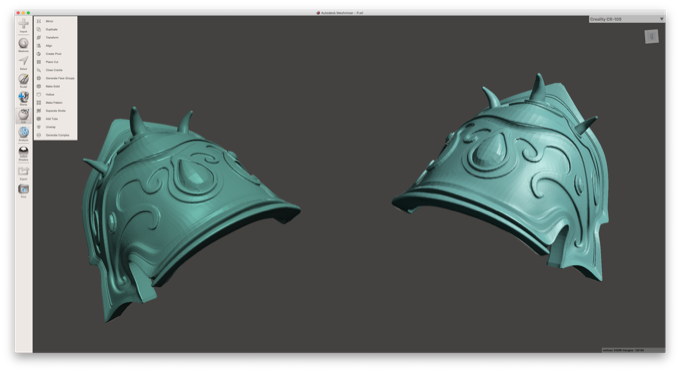Select Generate Complex option

[x=56, y=135]
